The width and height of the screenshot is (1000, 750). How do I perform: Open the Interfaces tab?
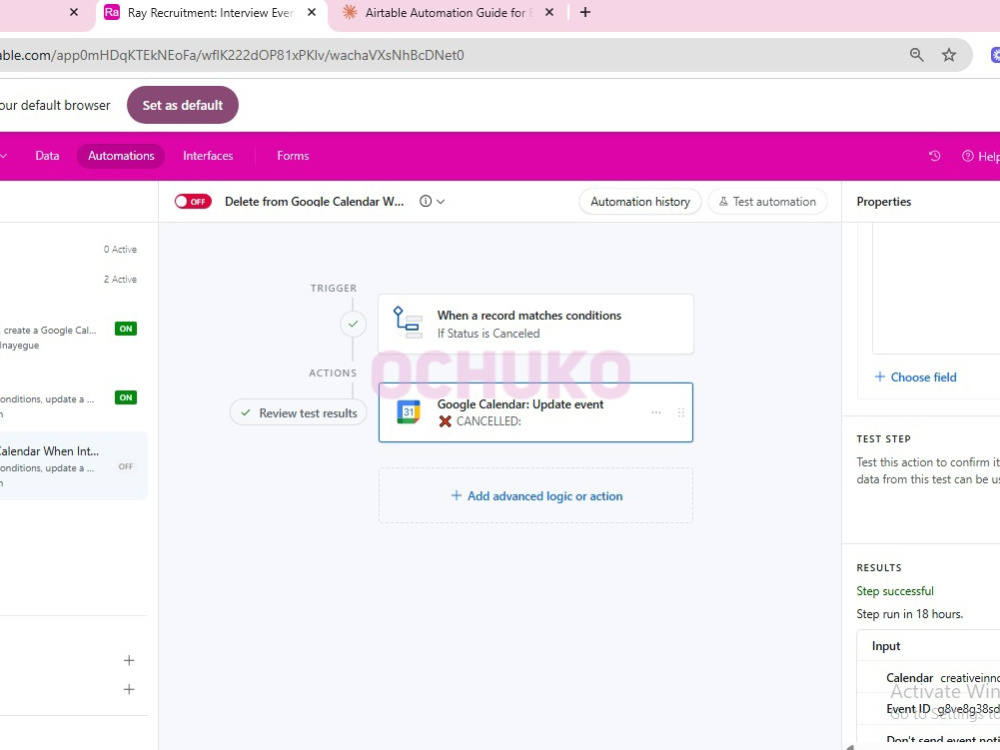coord(208,156)
